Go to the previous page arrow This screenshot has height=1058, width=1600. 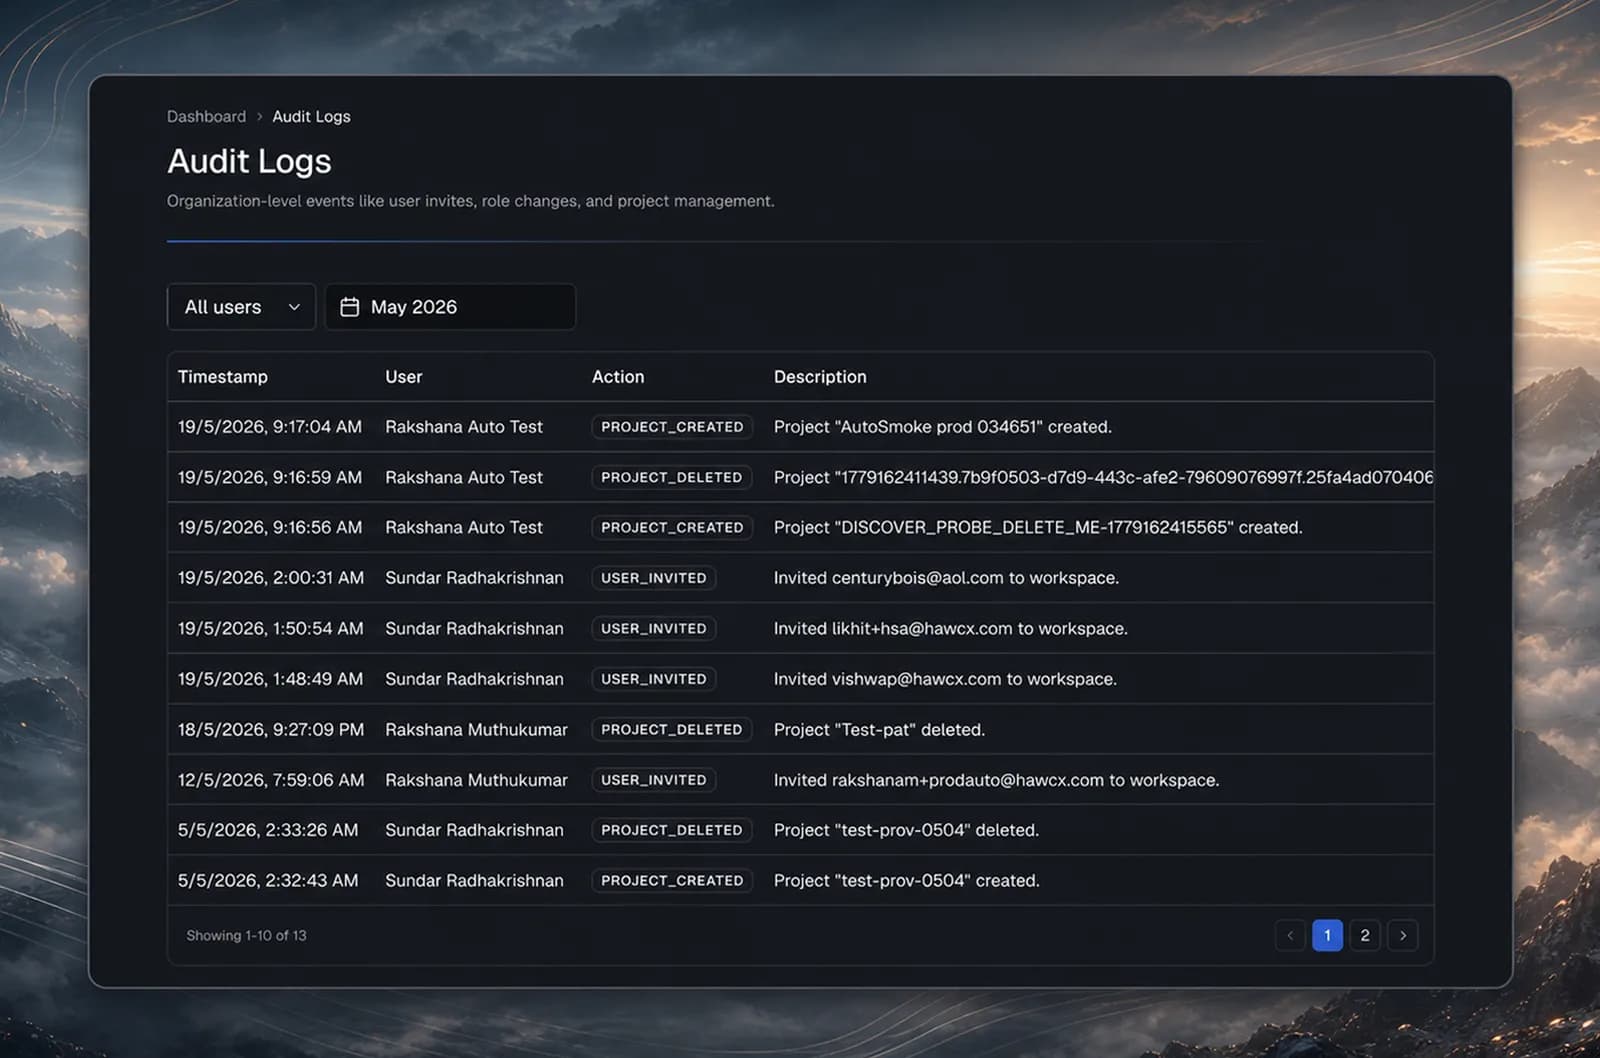(x=1290, y=935)
